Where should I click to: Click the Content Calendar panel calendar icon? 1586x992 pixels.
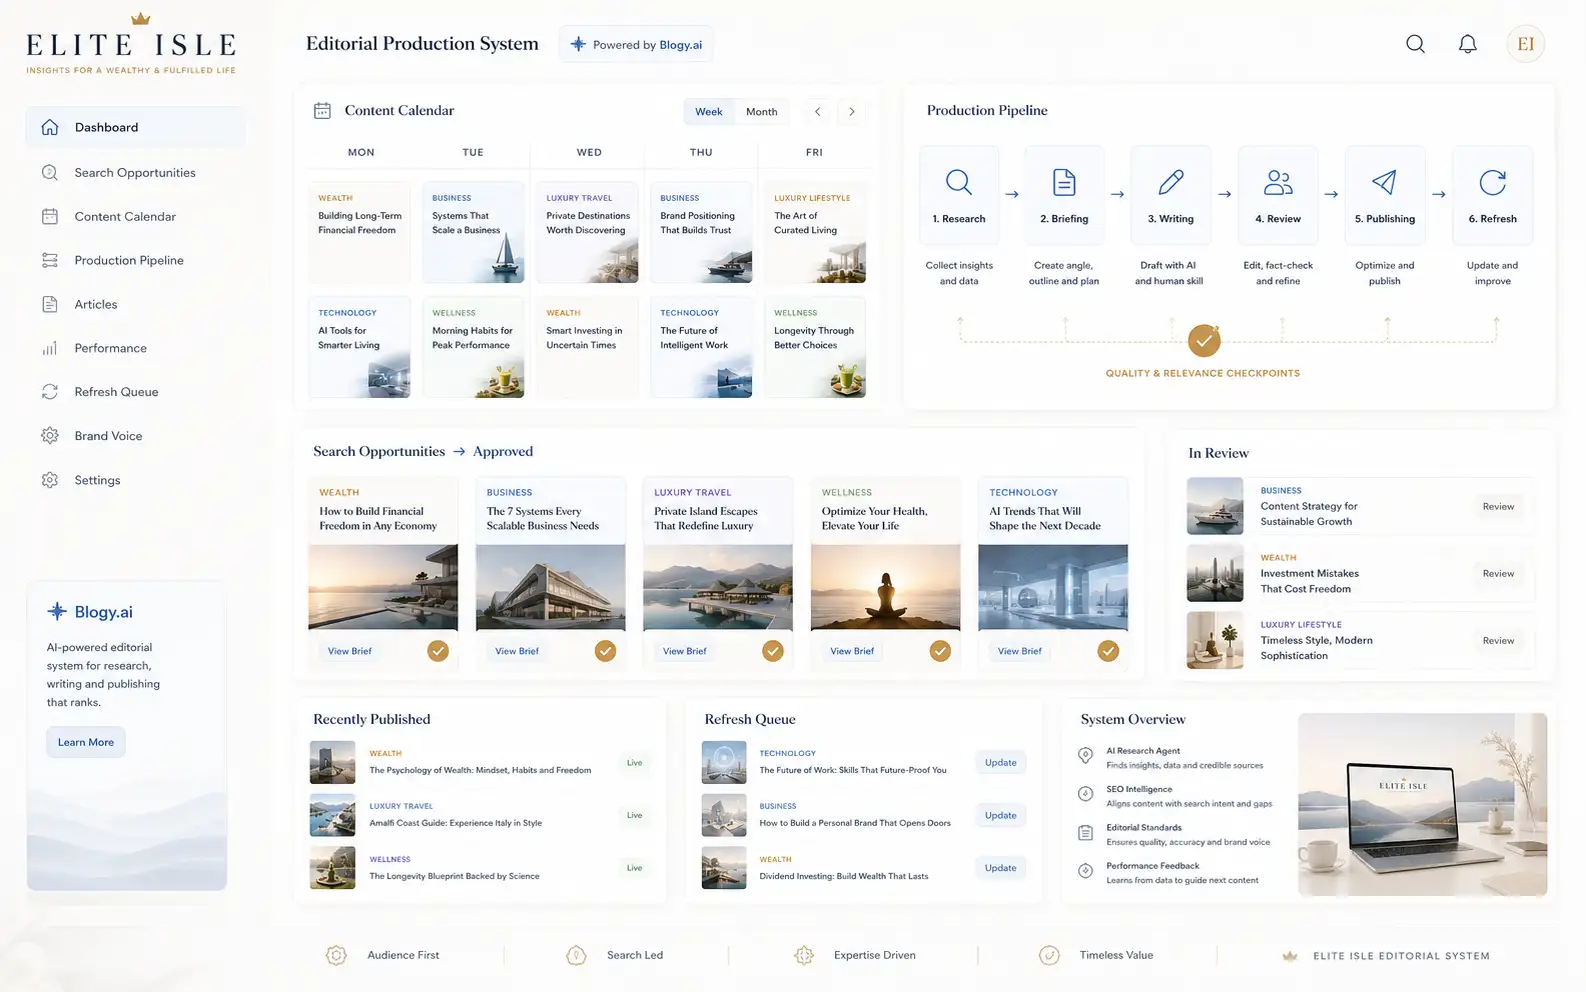pyautogui.click(x=322, y=111)
